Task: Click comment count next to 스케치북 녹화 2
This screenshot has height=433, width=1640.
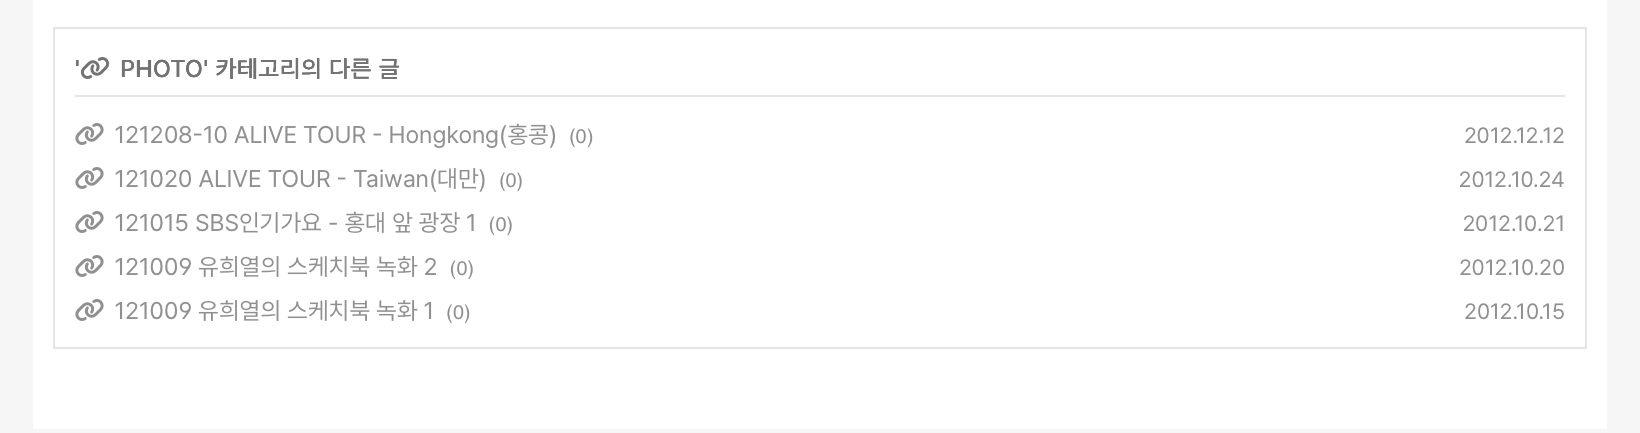Action: (462, 268)
